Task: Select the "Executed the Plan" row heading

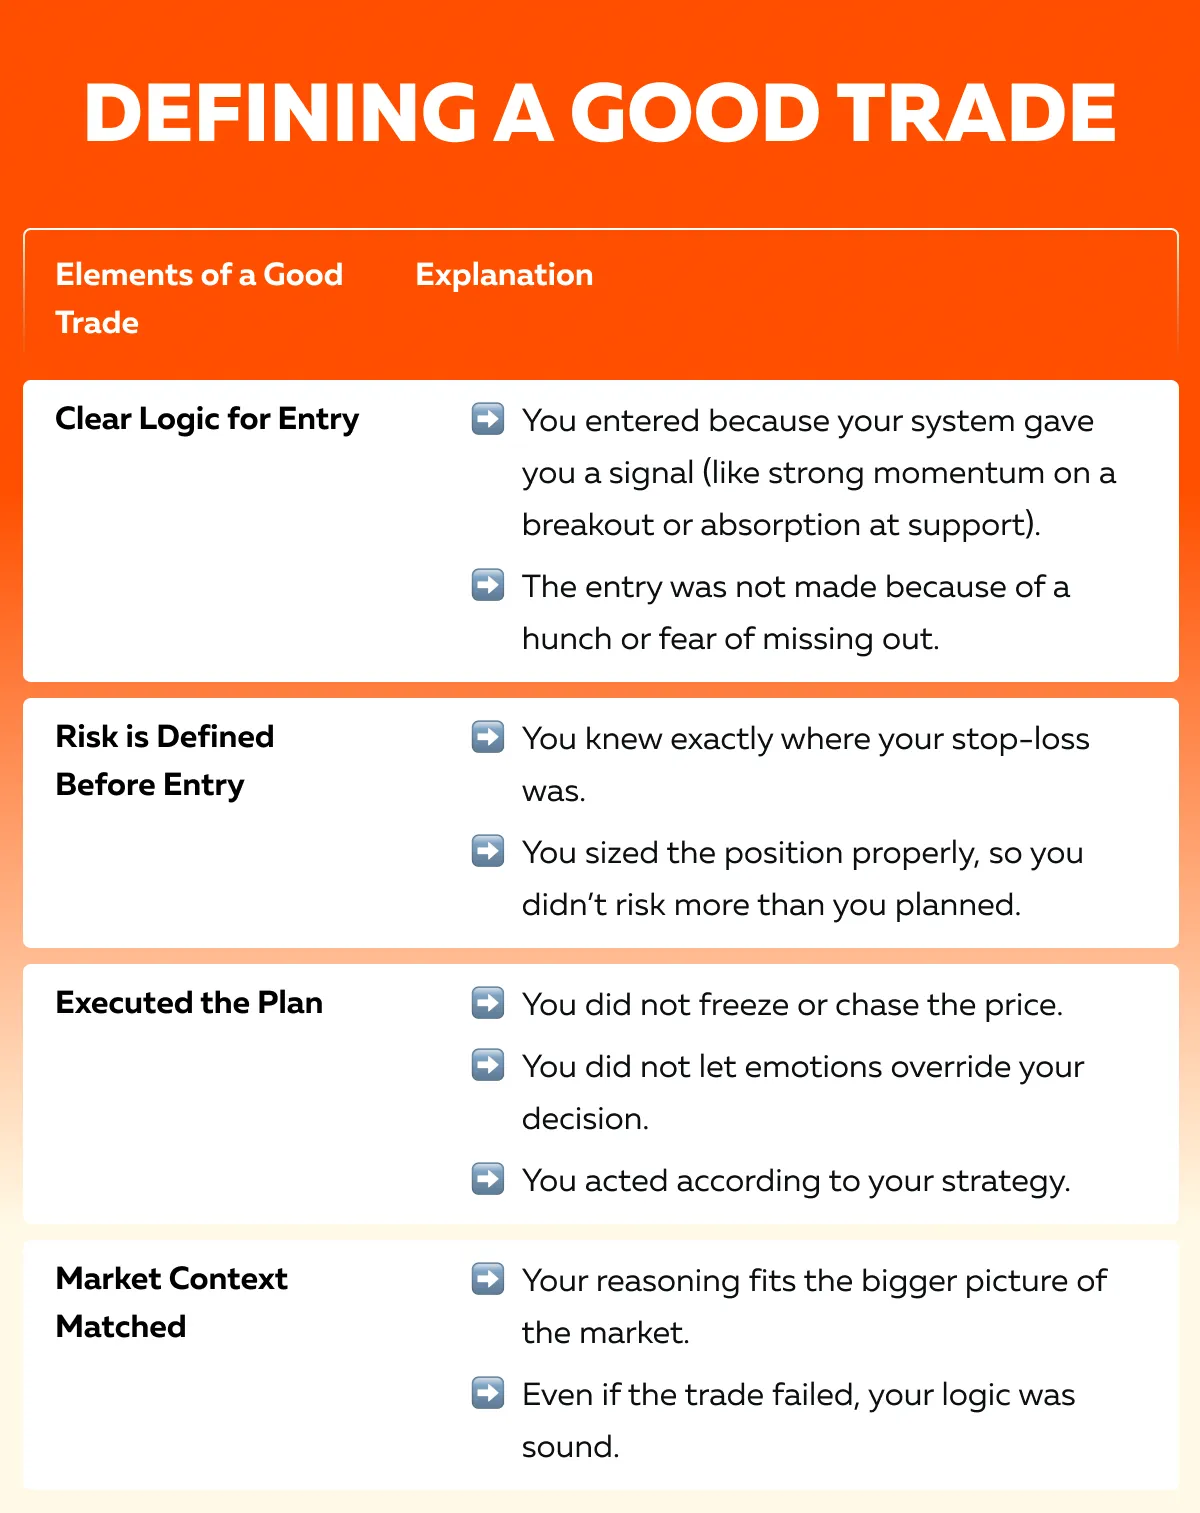Action: (x=189, y=1003)
